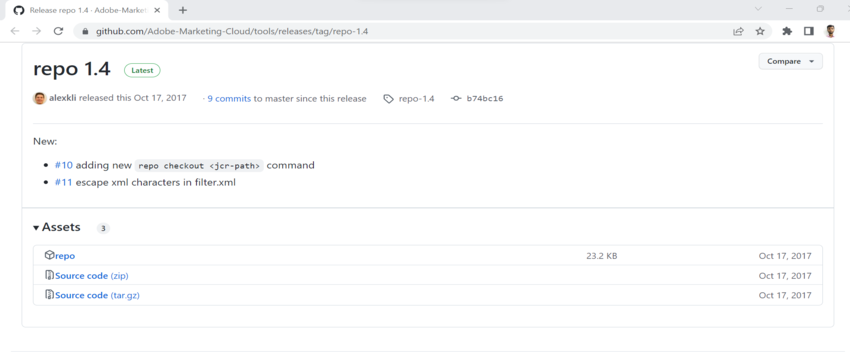Open a new tab with plus button
The image size is (850, 360).
(x=183, y=10)
